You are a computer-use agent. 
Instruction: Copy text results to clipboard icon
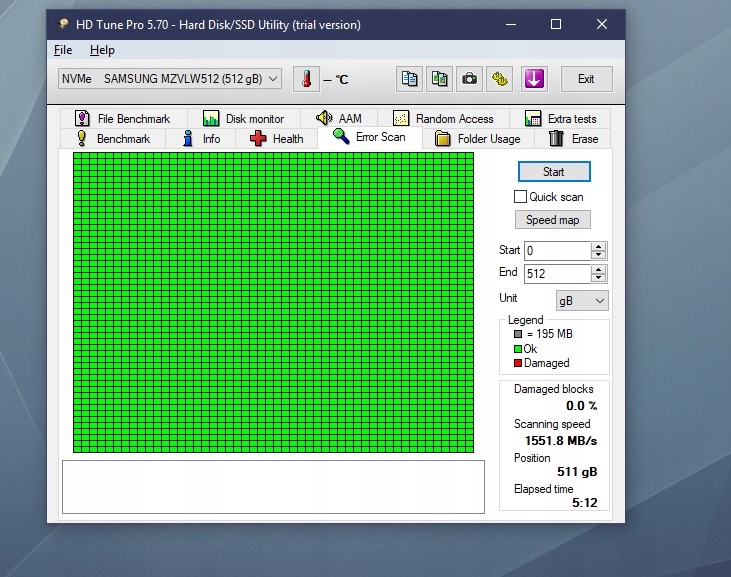408,79
